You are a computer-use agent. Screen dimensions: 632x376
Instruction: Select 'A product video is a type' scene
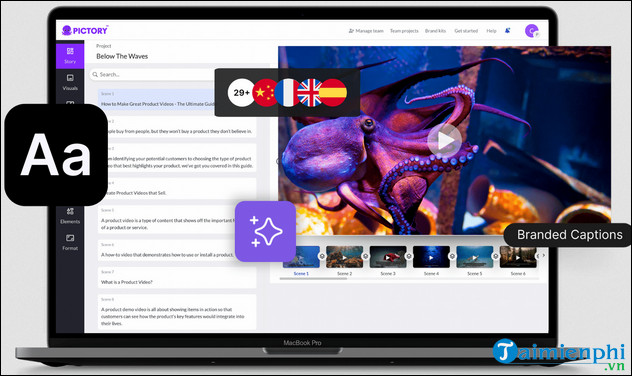(x=177, y=219)
